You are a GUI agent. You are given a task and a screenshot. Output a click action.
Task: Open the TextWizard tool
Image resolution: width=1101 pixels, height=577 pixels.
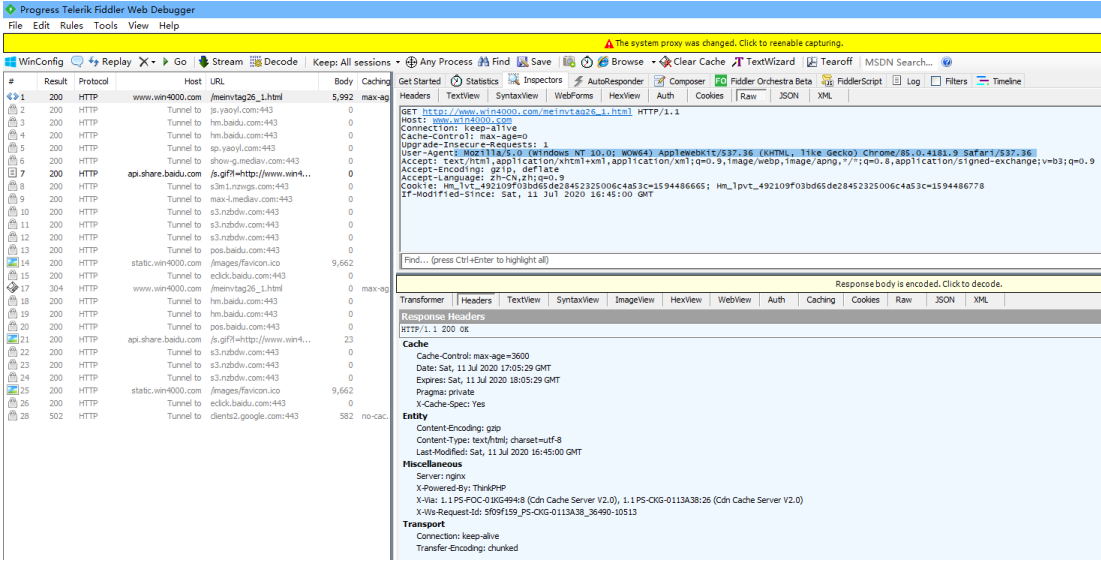[763, 62]
